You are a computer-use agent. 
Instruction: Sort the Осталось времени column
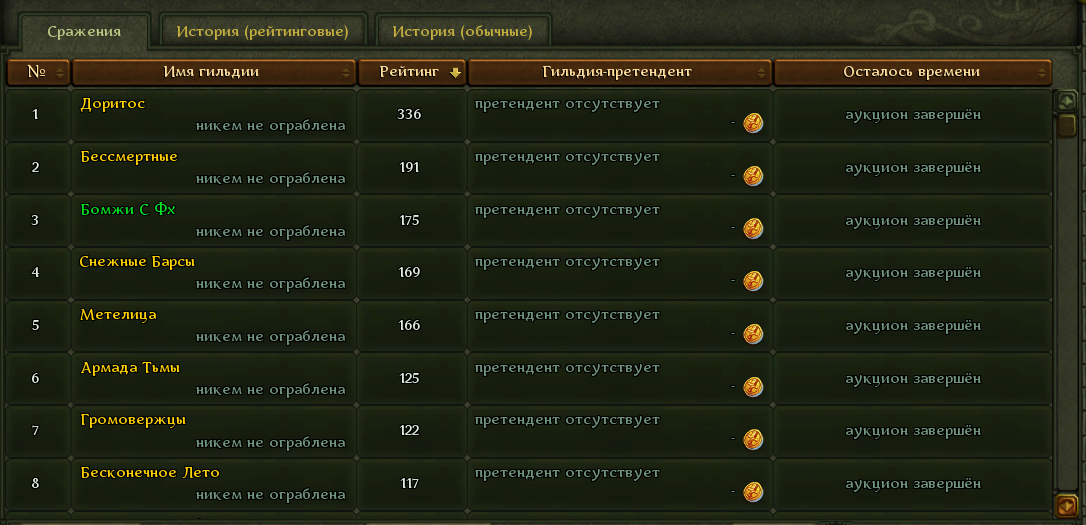912,72
